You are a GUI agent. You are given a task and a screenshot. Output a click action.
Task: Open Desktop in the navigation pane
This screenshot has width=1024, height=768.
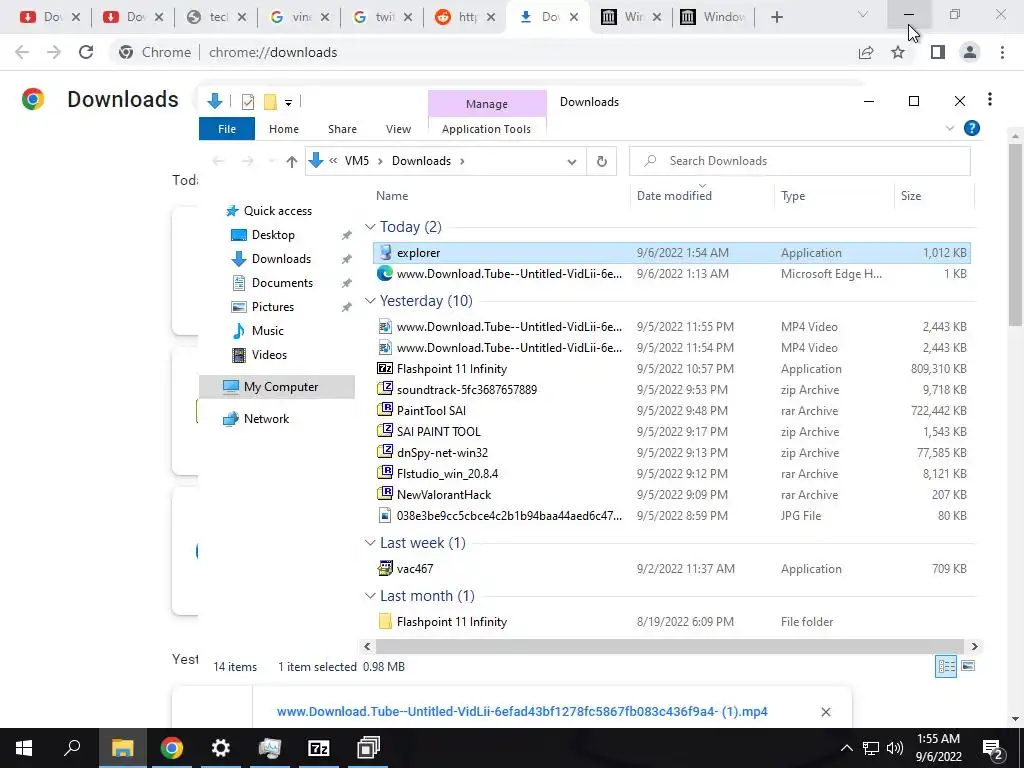273,234
